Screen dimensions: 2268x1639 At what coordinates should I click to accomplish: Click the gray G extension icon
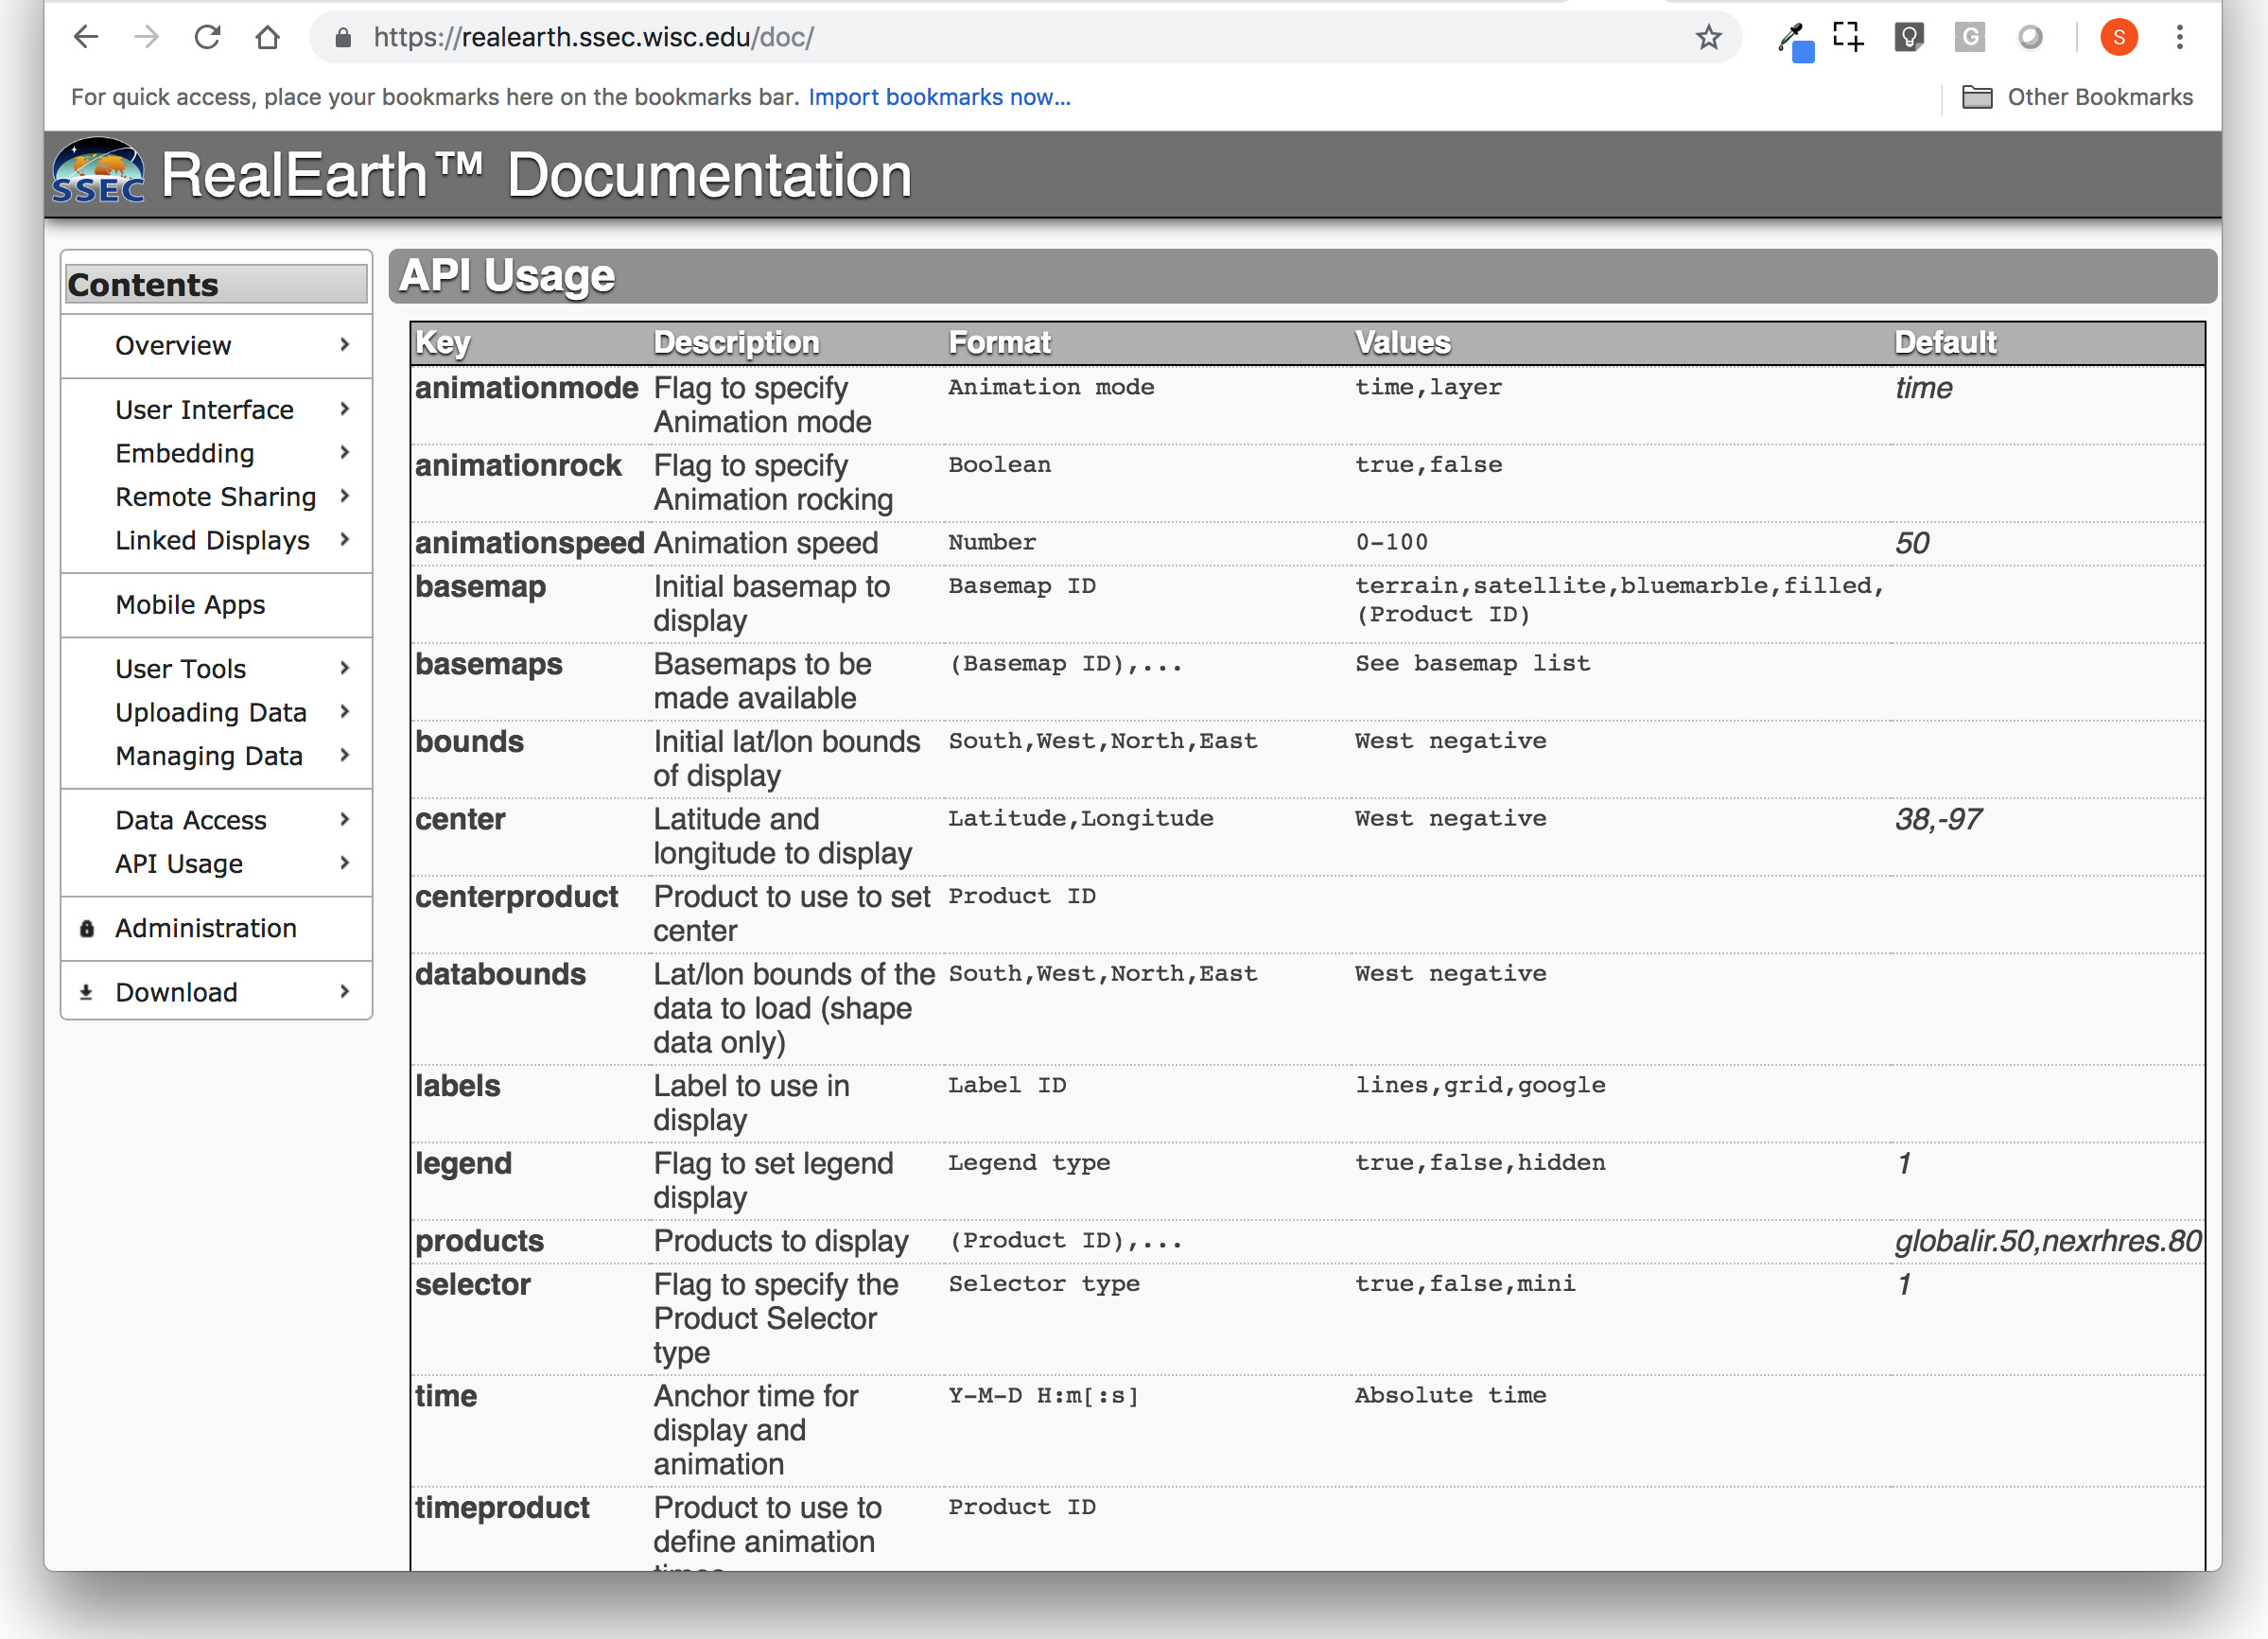click(1969, 38)
